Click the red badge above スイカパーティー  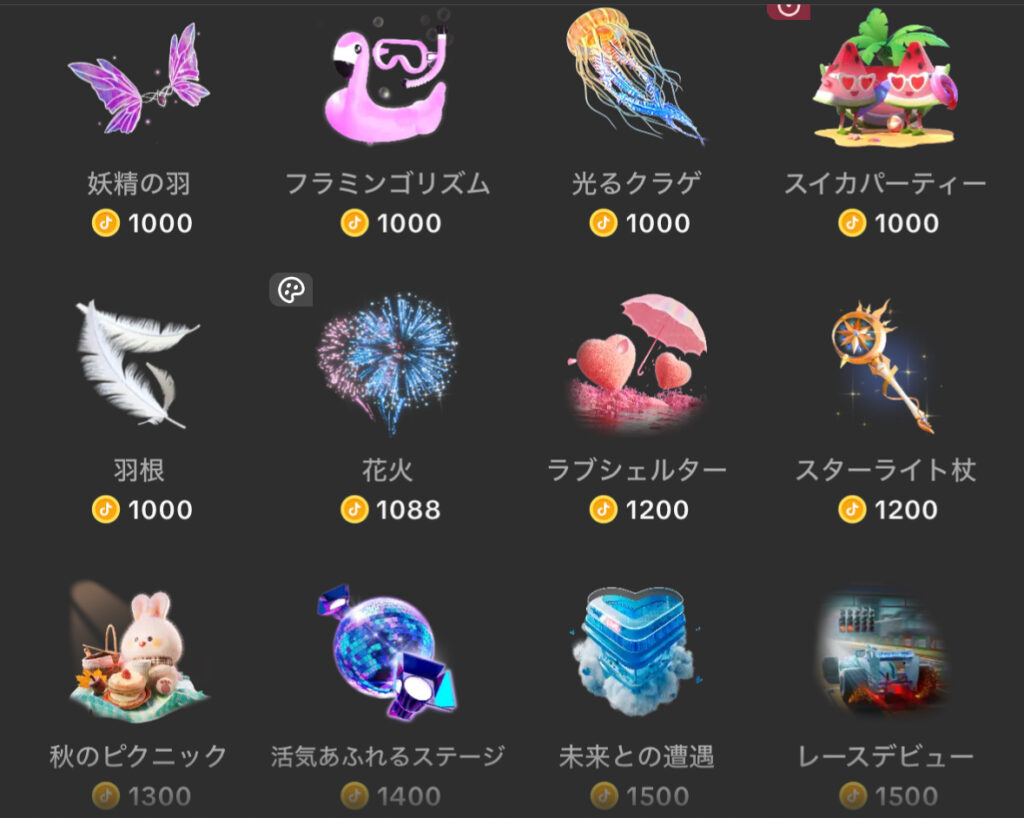(x=788, y=9)
